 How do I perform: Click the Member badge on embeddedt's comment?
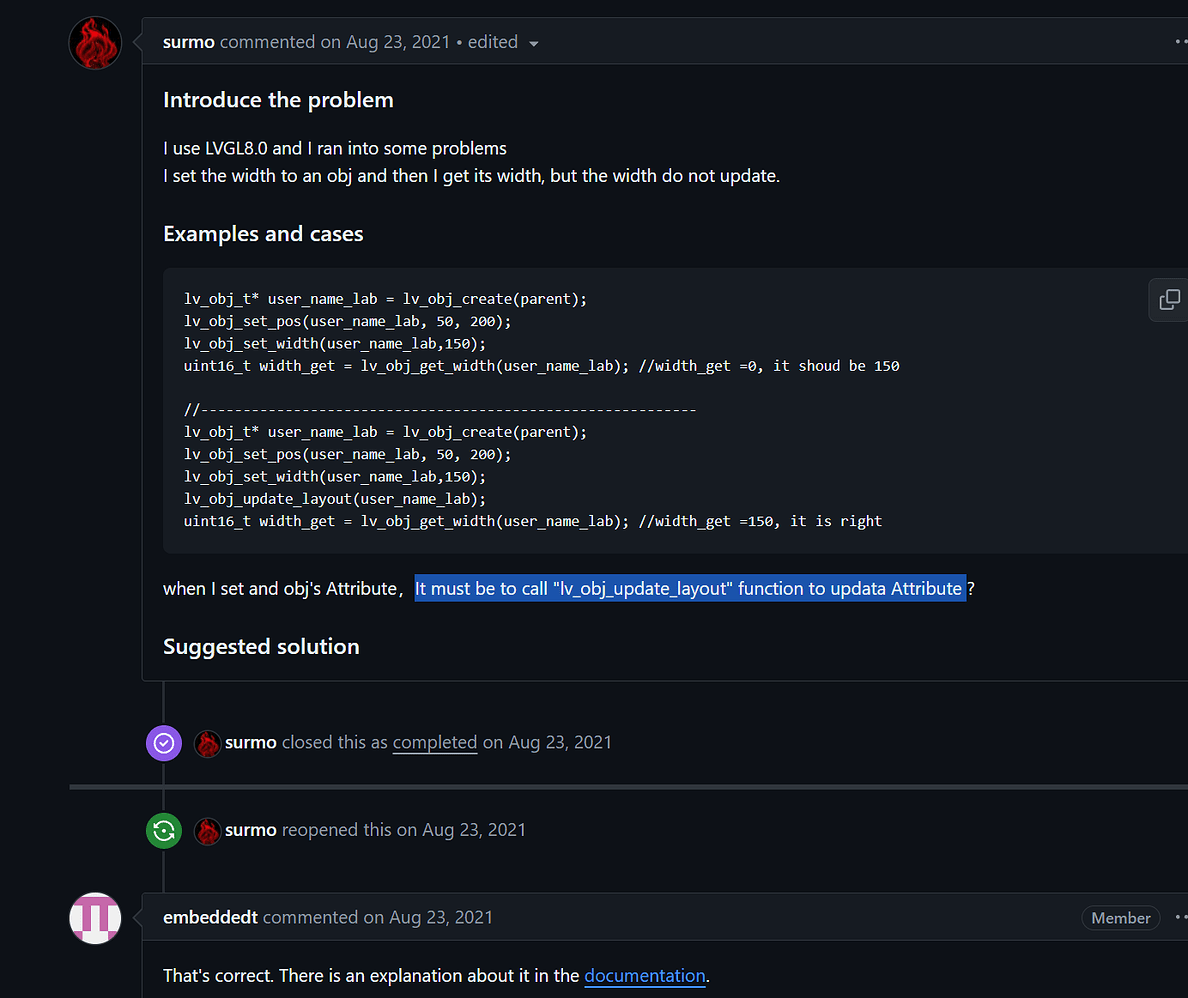(x=1120, y=917)
